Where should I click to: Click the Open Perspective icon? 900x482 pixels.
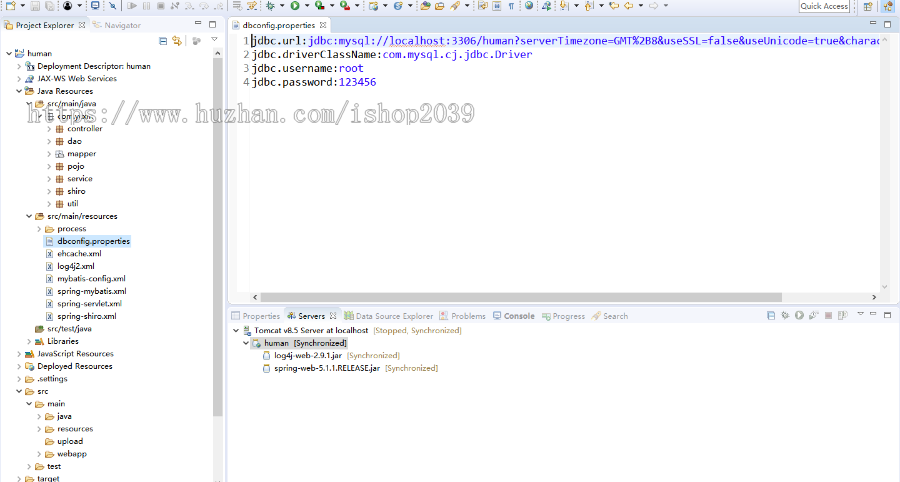tap(868, 6)
